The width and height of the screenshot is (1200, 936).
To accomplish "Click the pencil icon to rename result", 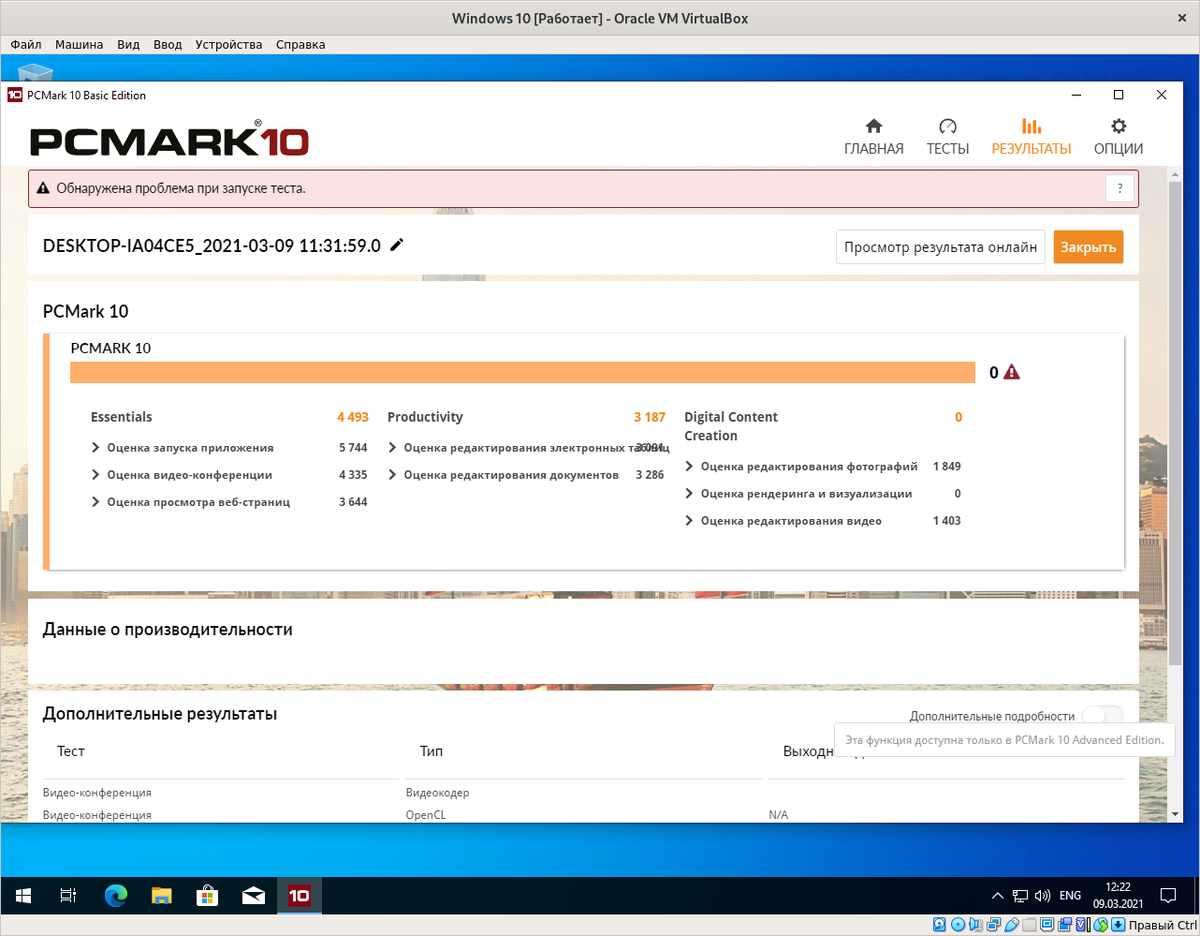I will pos(397,245).
